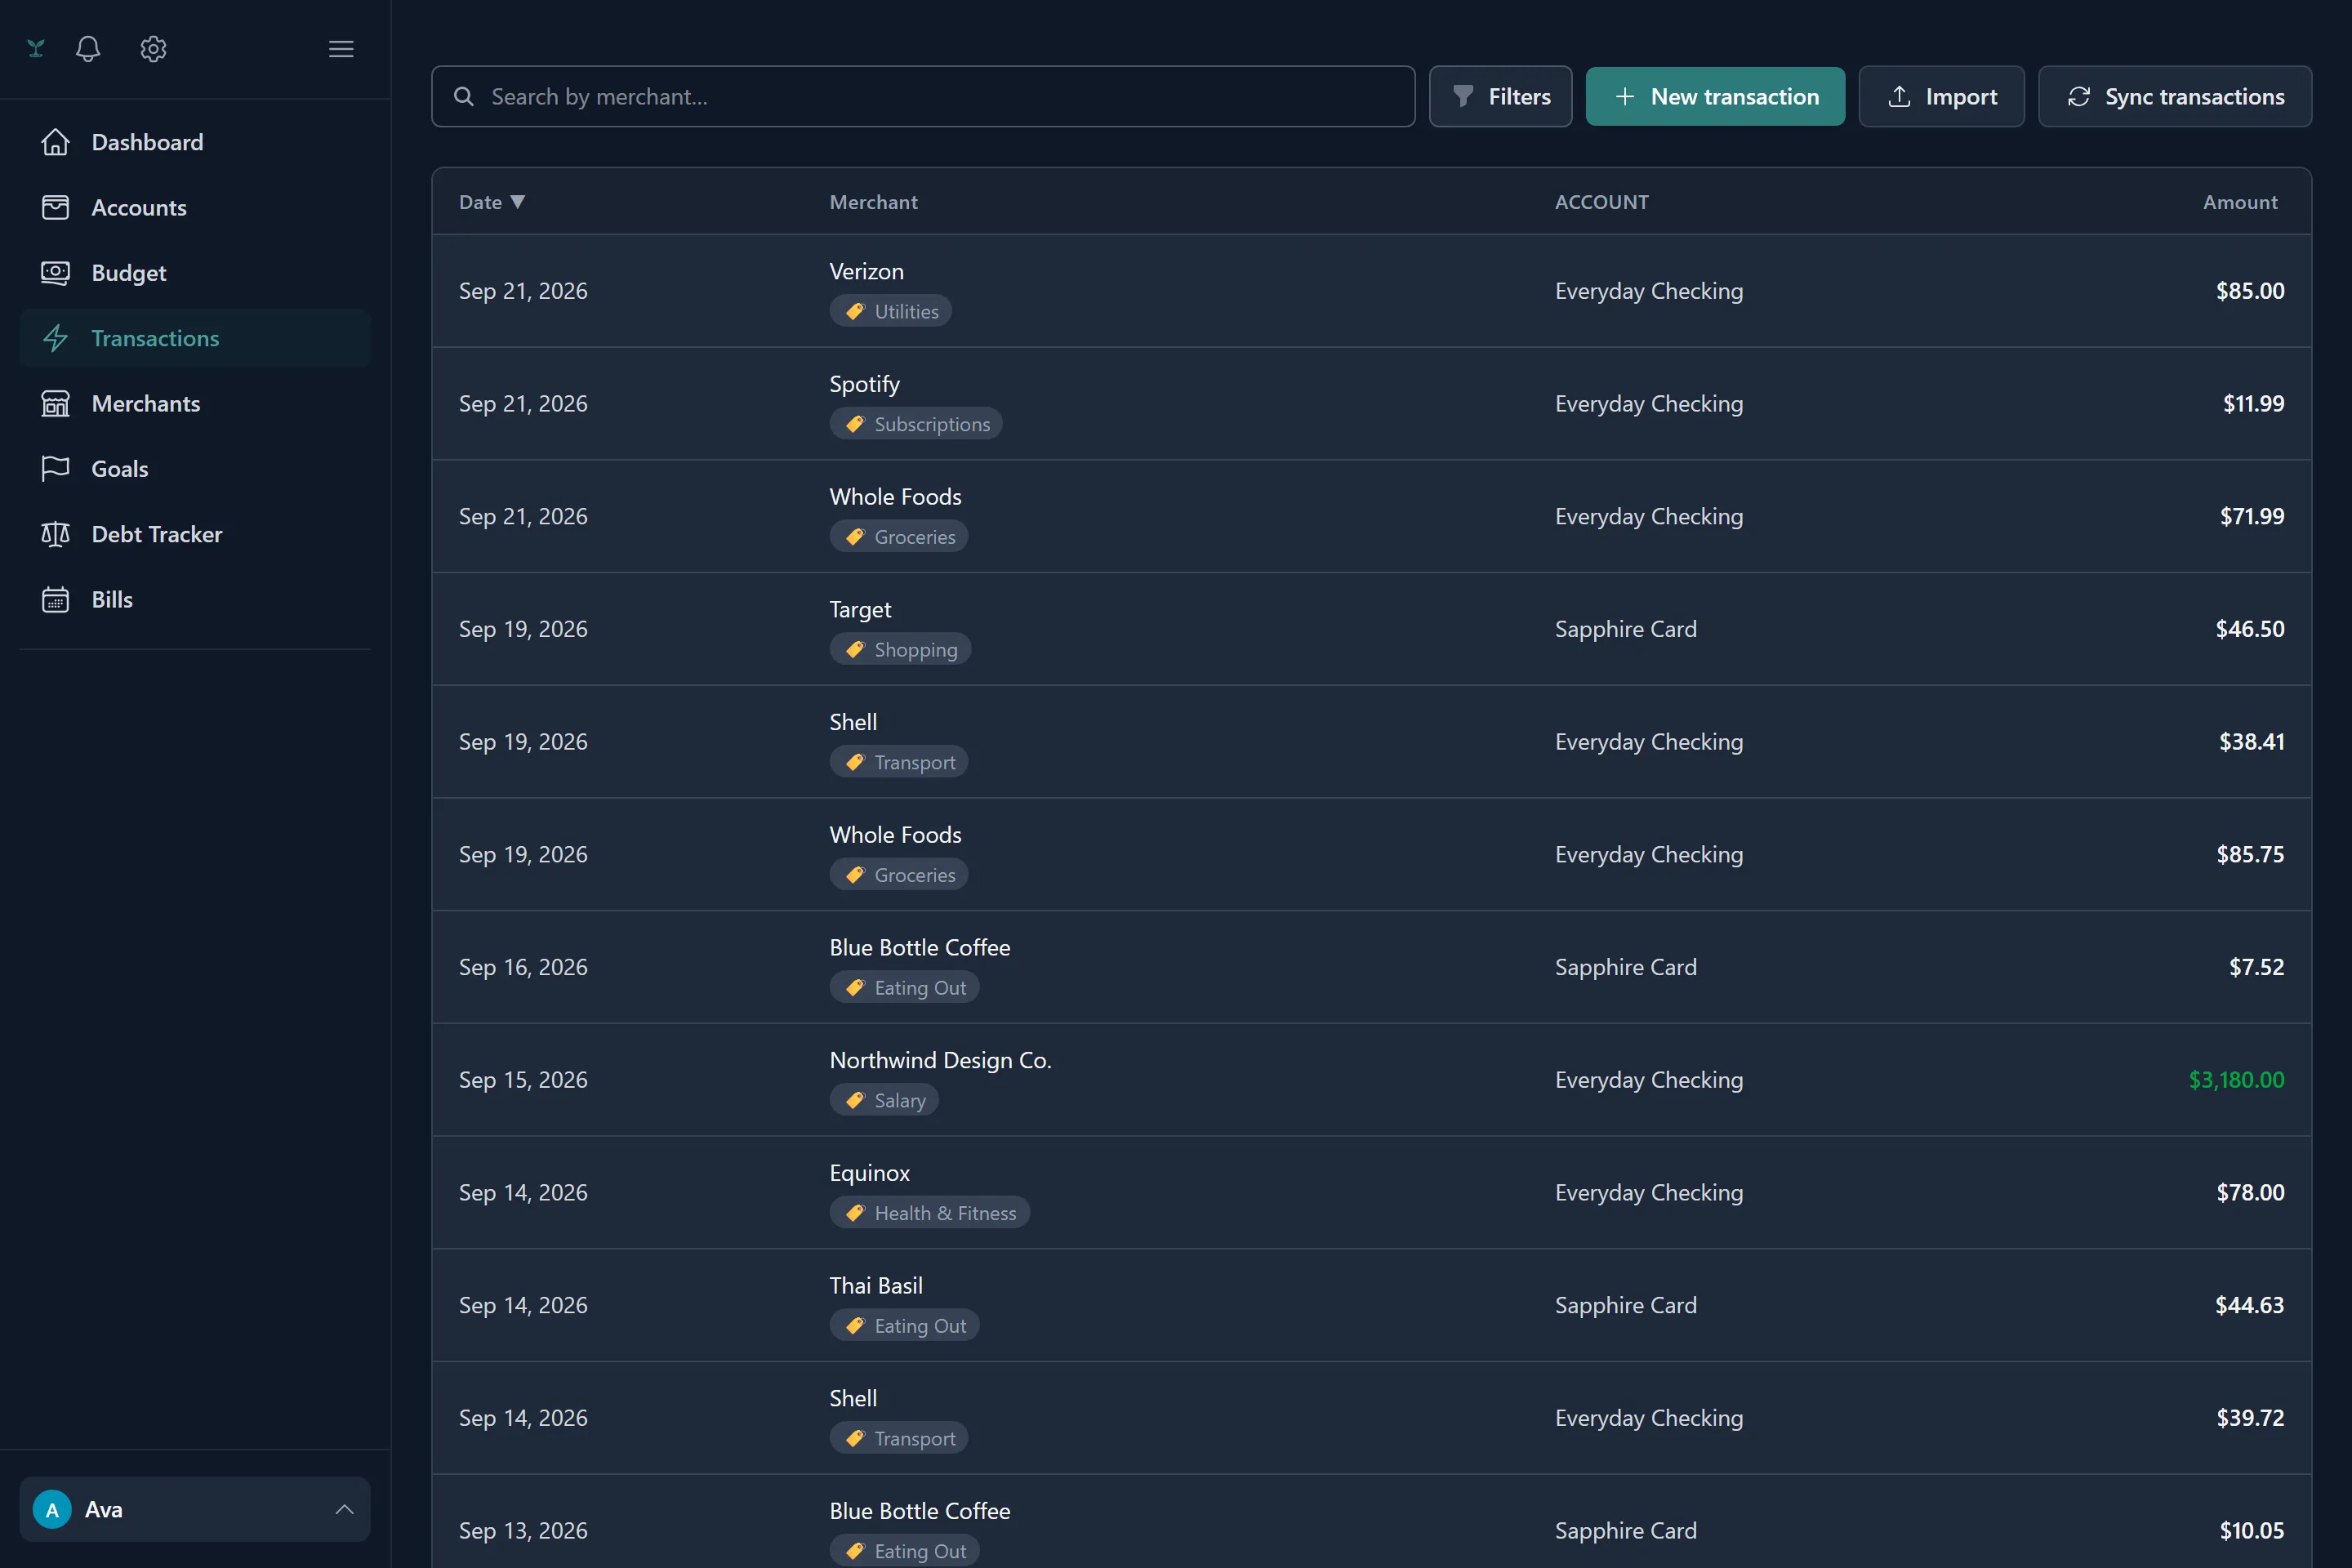Open Debt Tracker page
The height and width of the screenshot is (1568, 2352).
click(195, 534)
